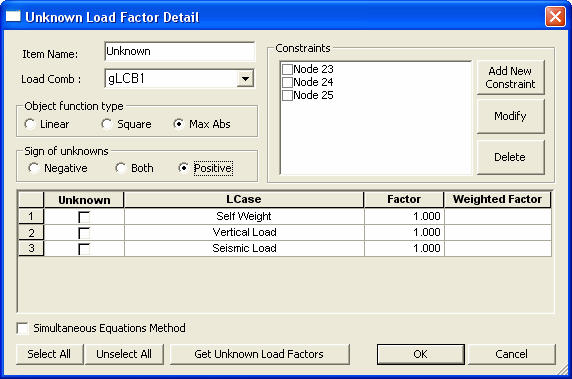The width and height of the screenshot is (572, 379).
Task: Click the Modify constraint button
Action: 510,116
